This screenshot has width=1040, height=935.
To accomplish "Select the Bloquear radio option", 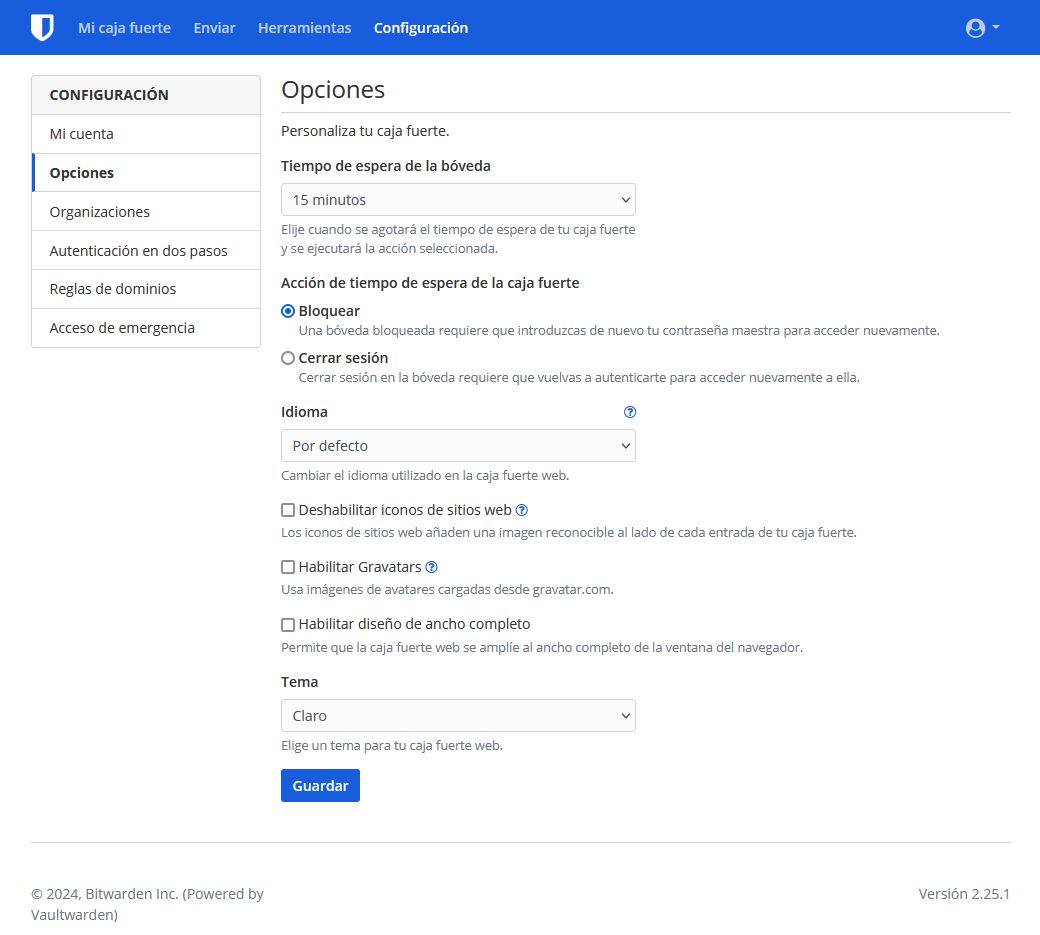I will 288,311.
